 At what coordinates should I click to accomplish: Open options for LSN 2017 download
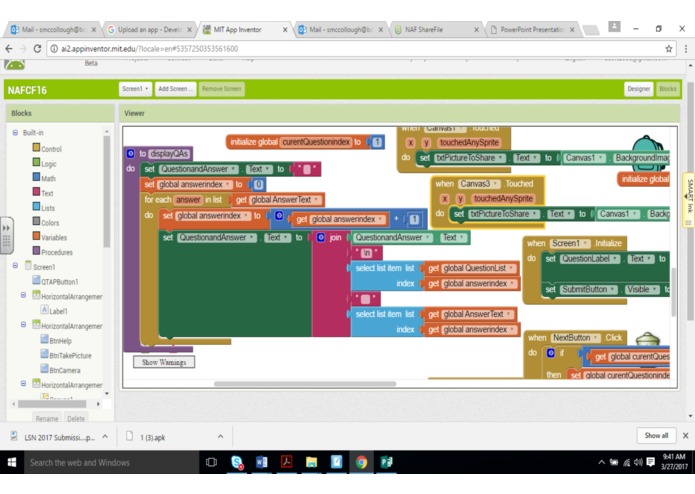point(105,436)
